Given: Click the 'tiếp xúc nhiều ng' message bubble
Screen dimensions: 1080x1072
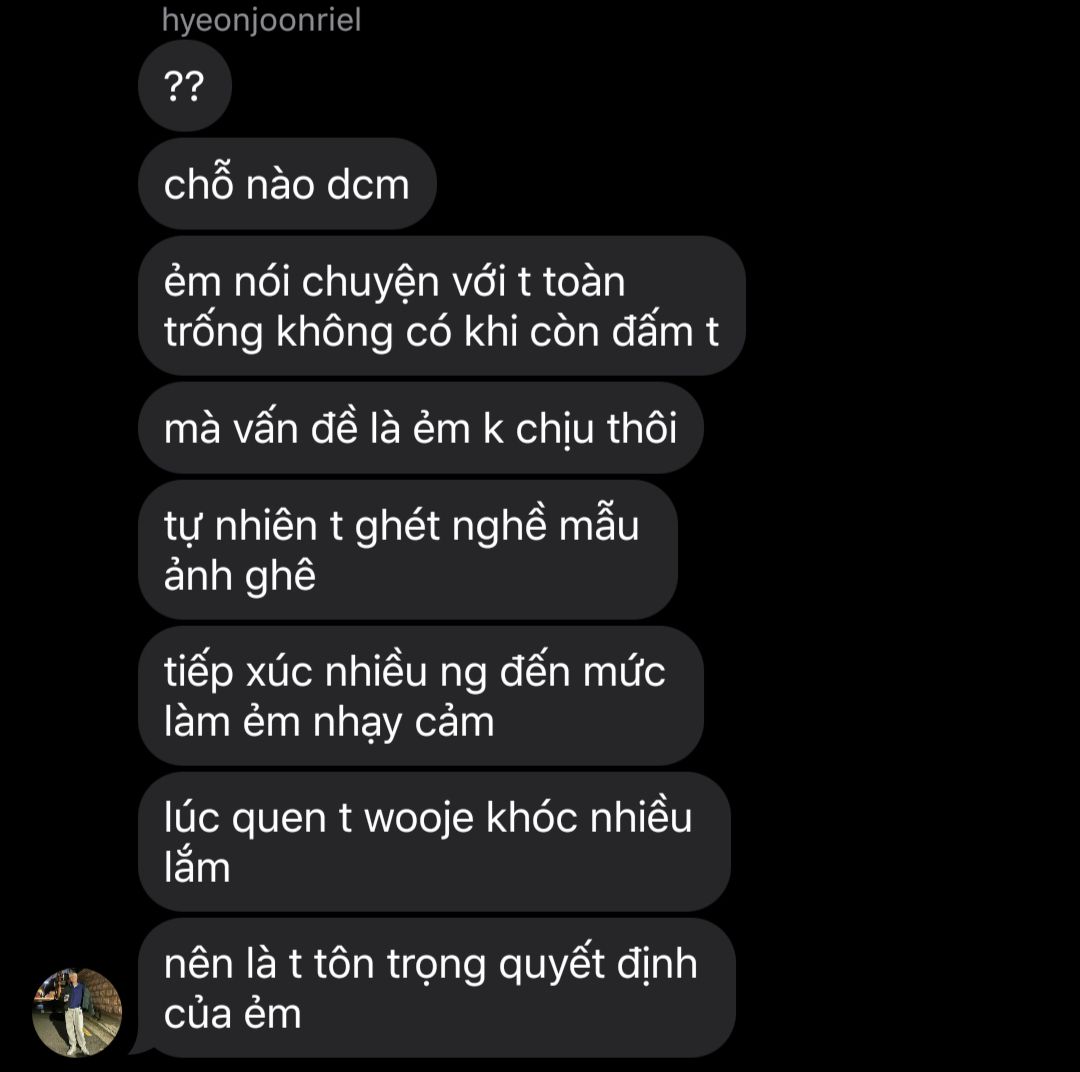Looking at the screenshot, I should tap(421, 696).
